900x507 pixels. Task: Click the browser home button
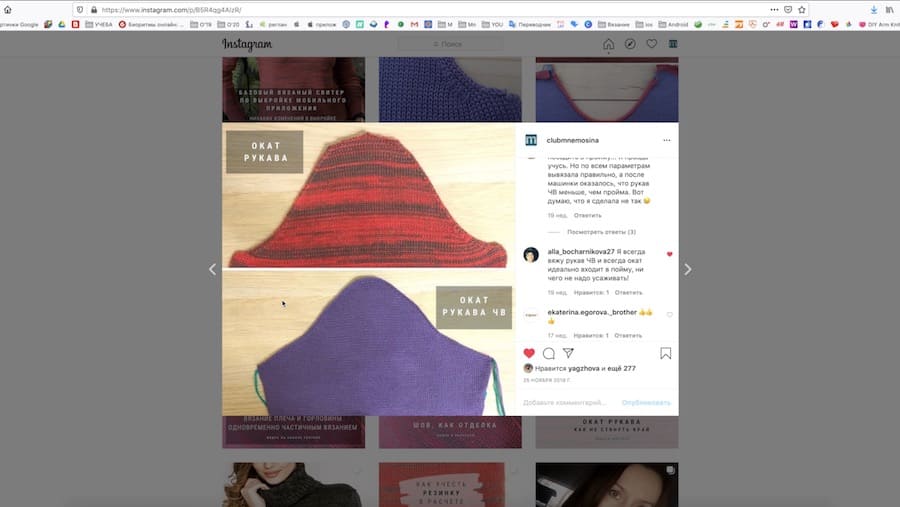point(7,10)
